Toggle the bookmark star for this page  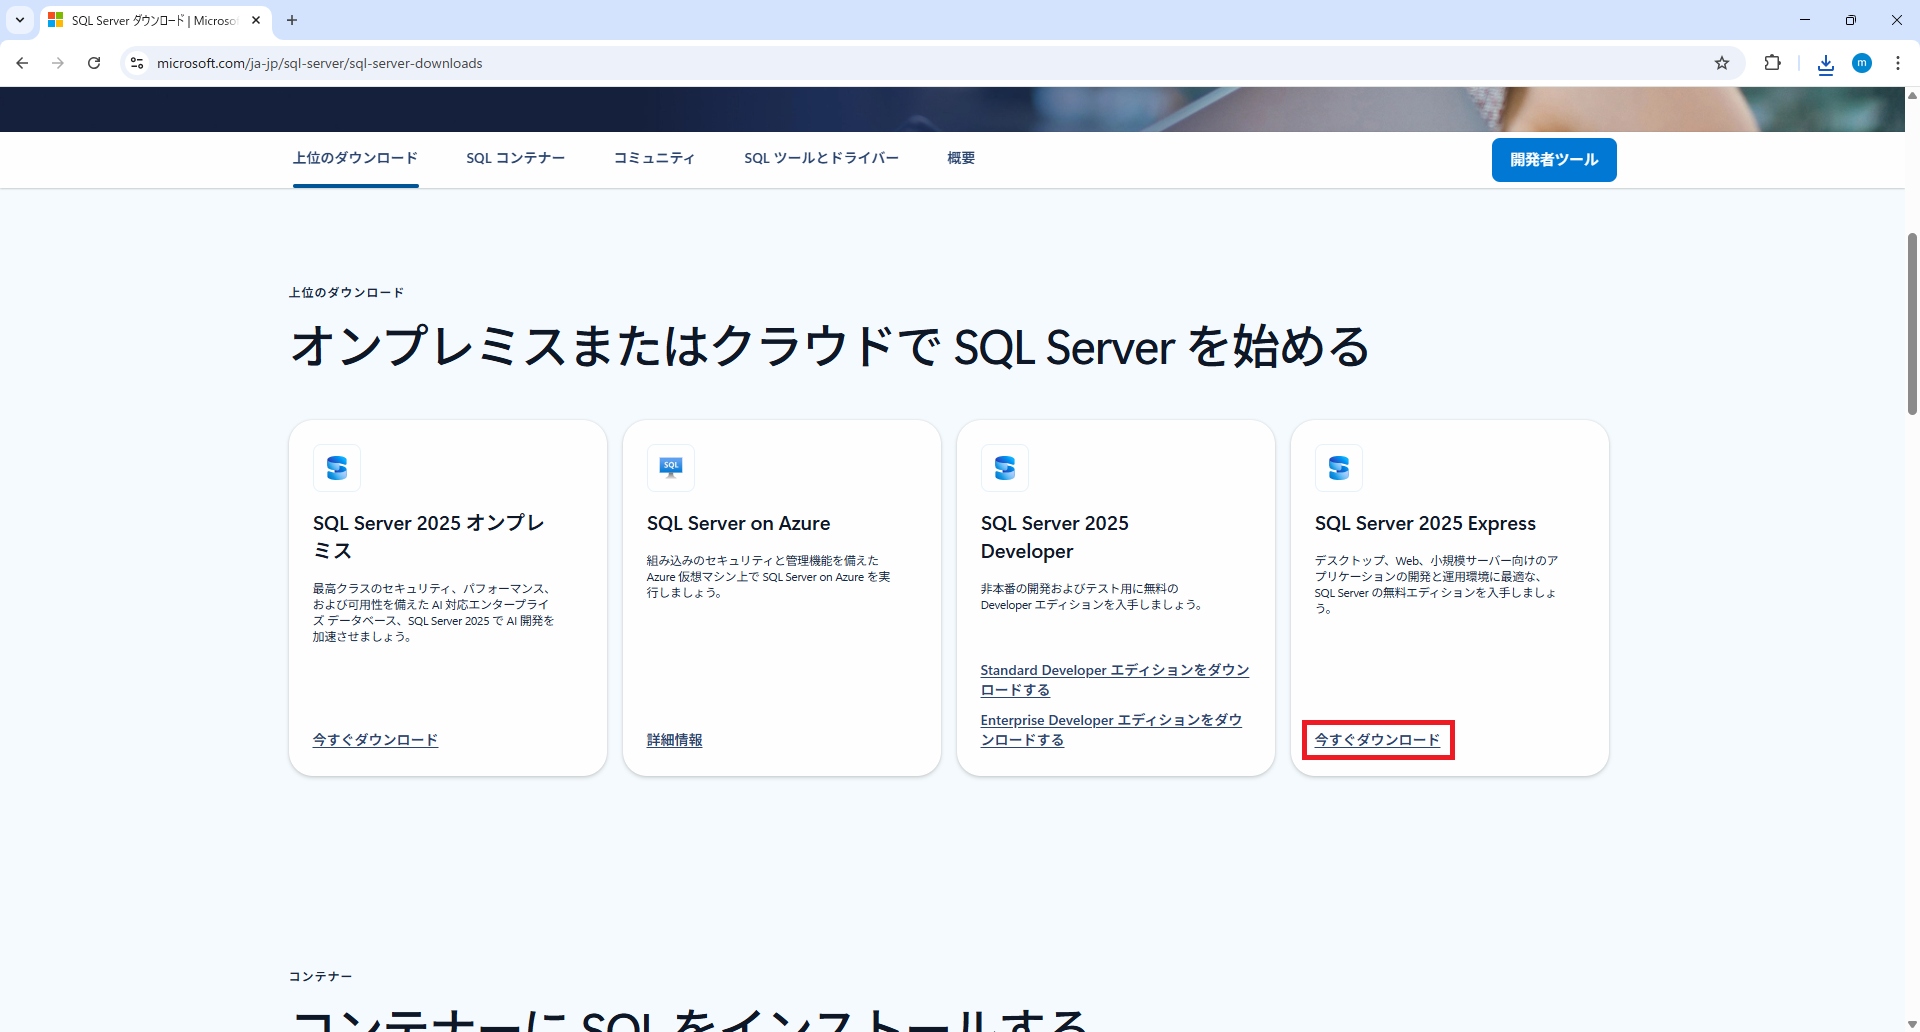pos(1722,63)
